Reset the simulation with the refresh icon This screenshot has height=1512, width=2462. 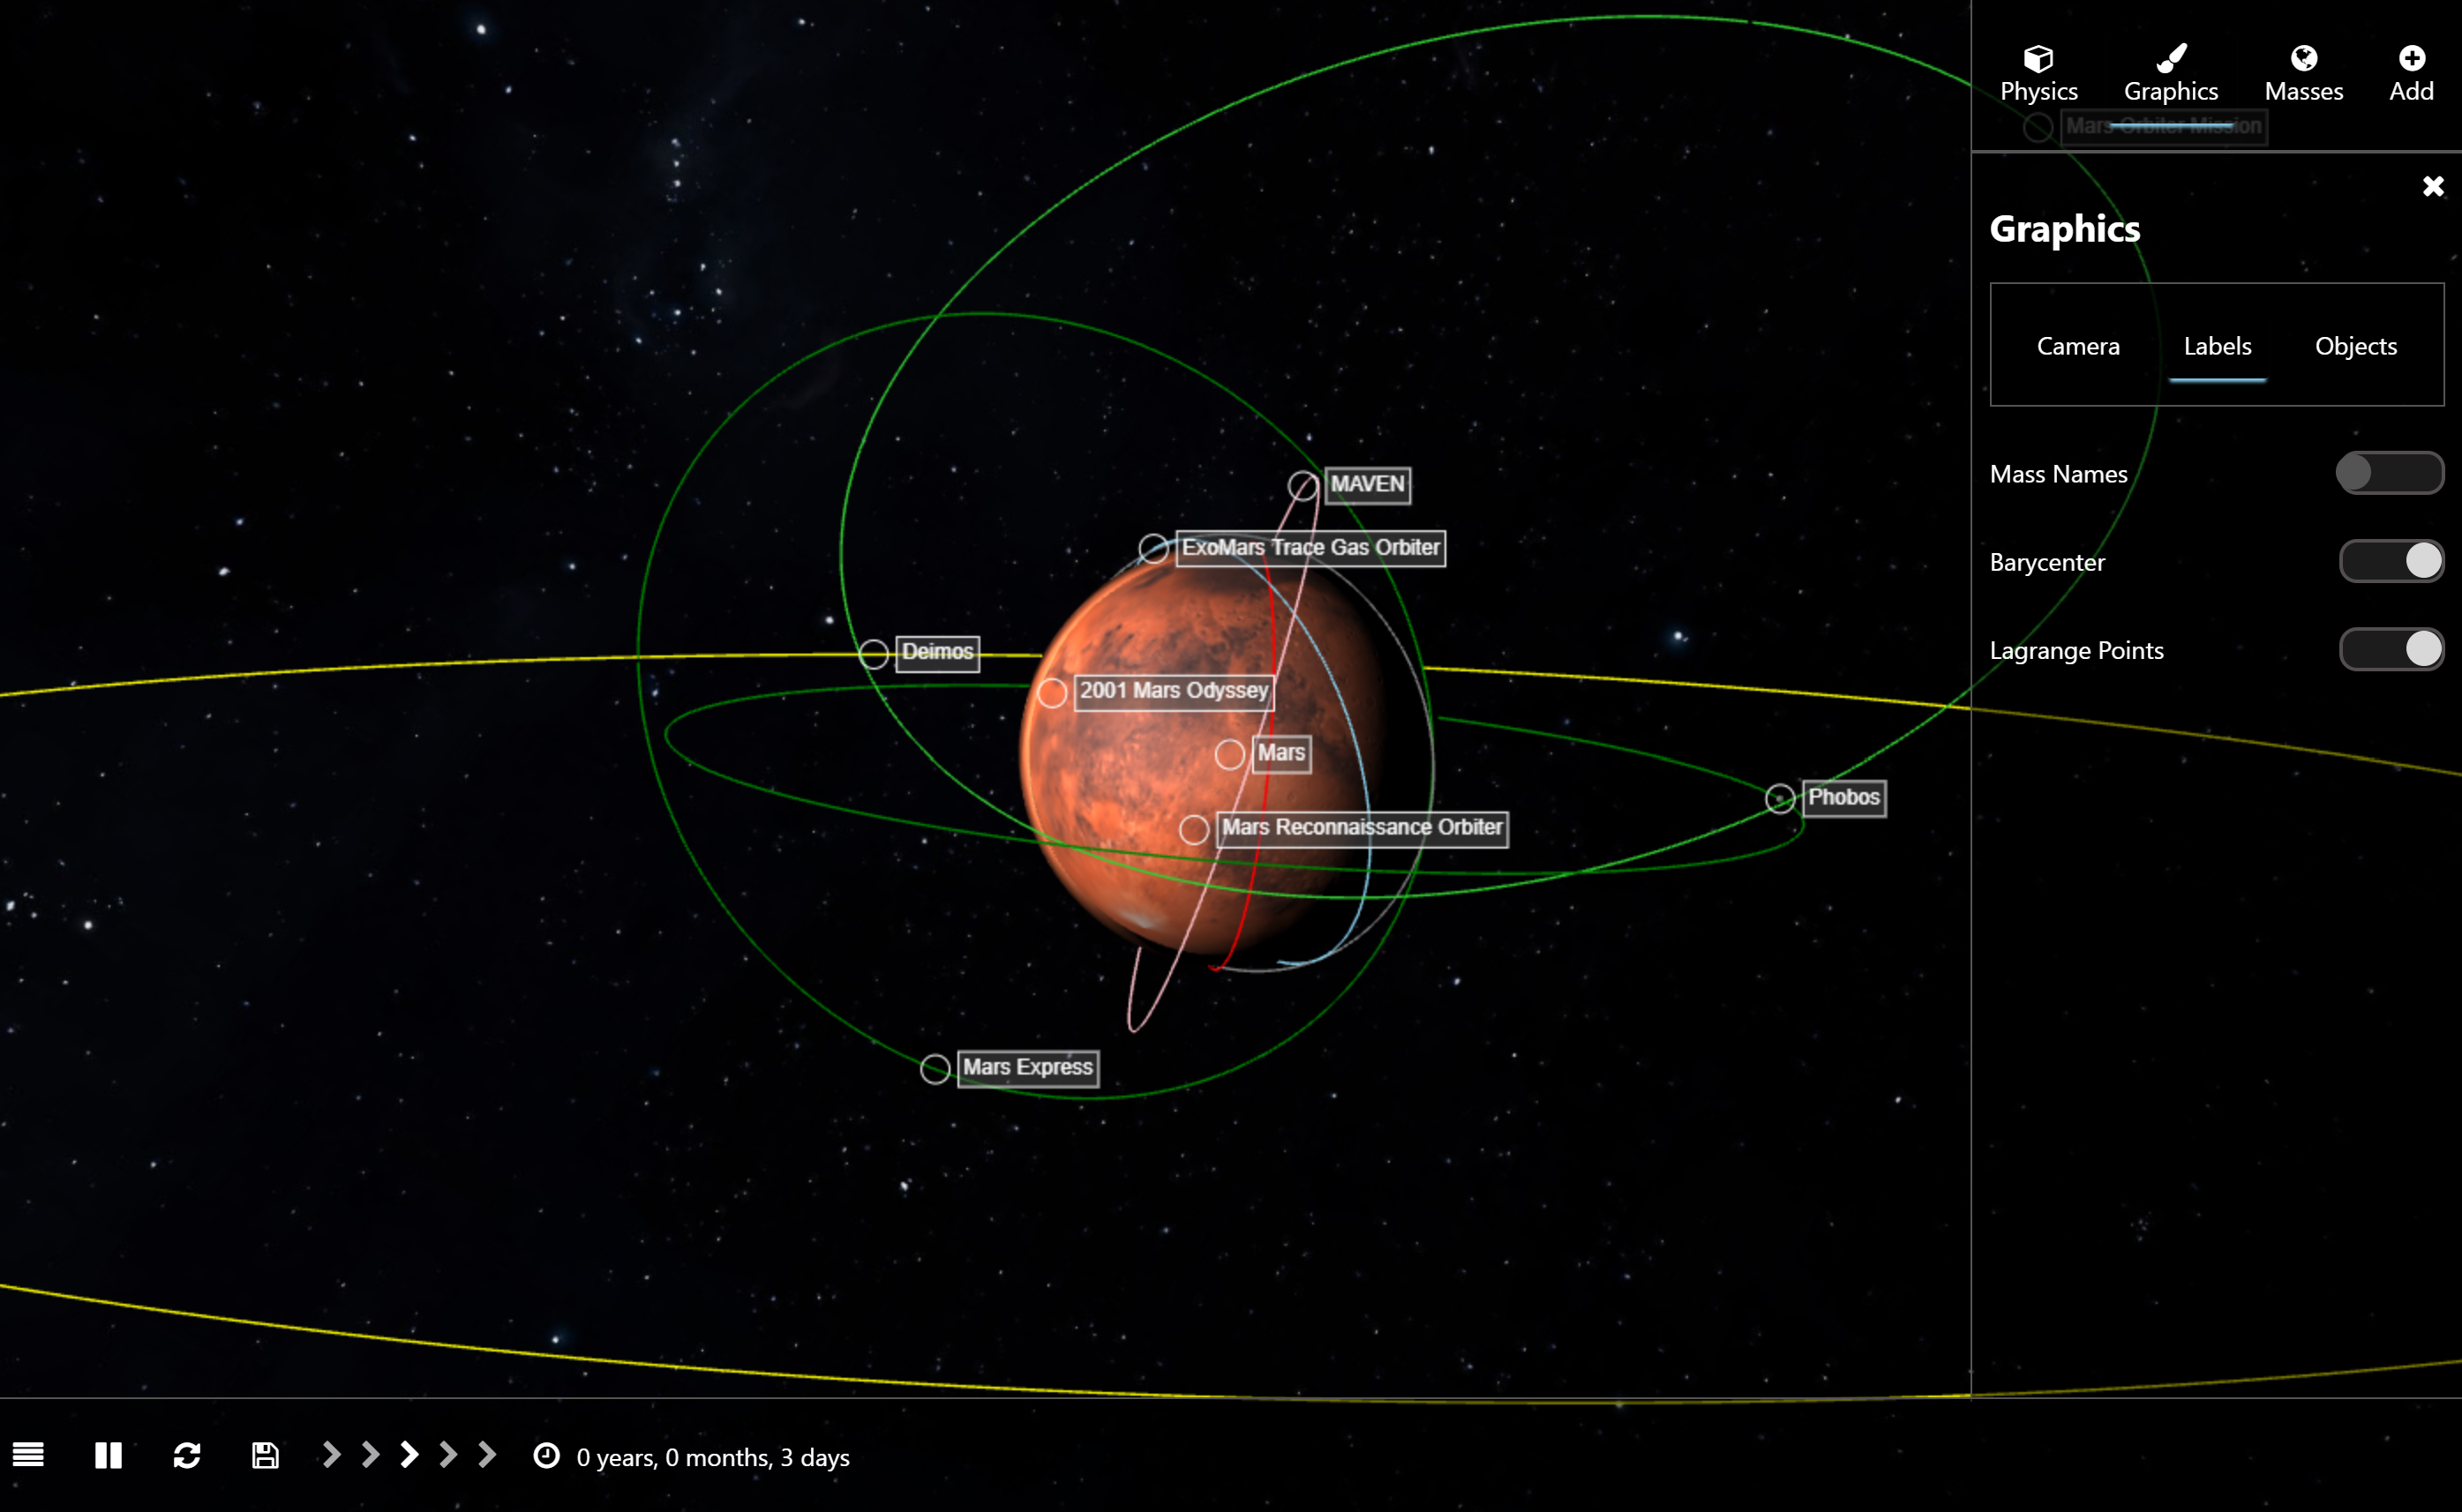187,1456
